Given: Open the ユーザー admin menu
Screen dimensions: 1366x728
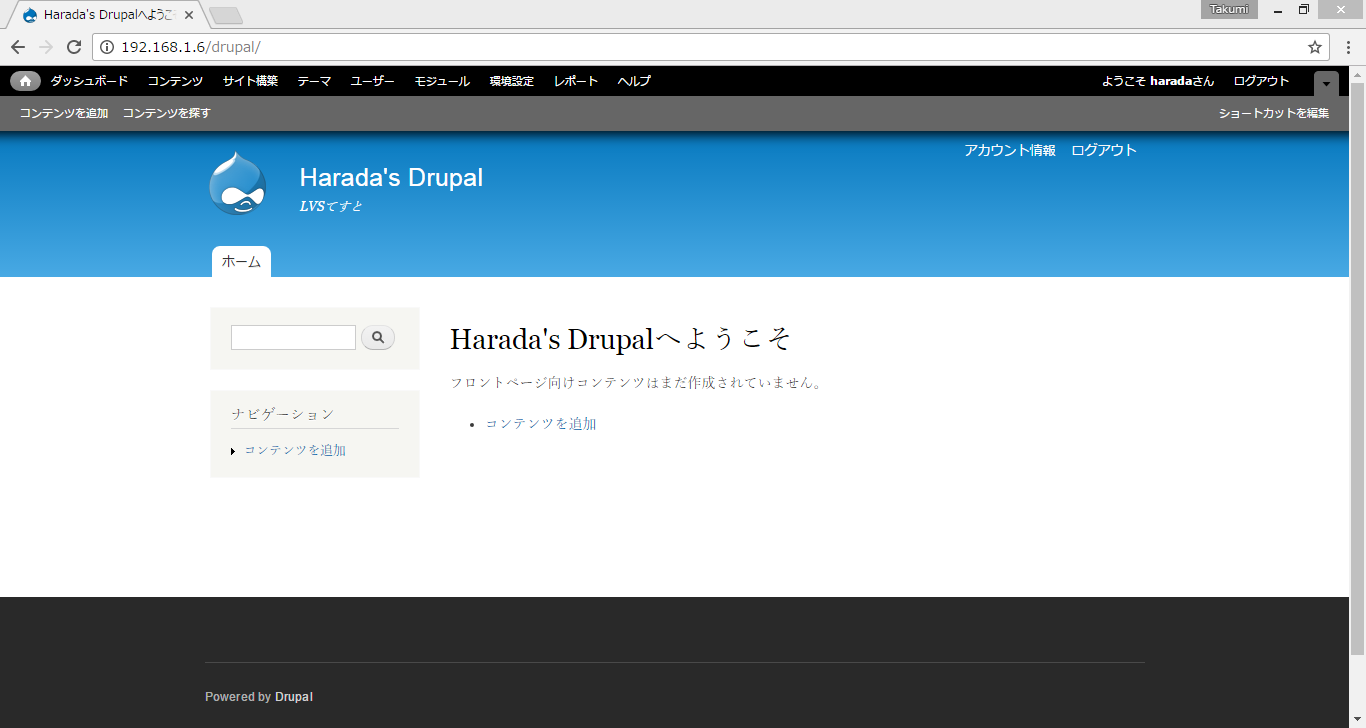Looking at the screenshot, I should coord(372,81).
